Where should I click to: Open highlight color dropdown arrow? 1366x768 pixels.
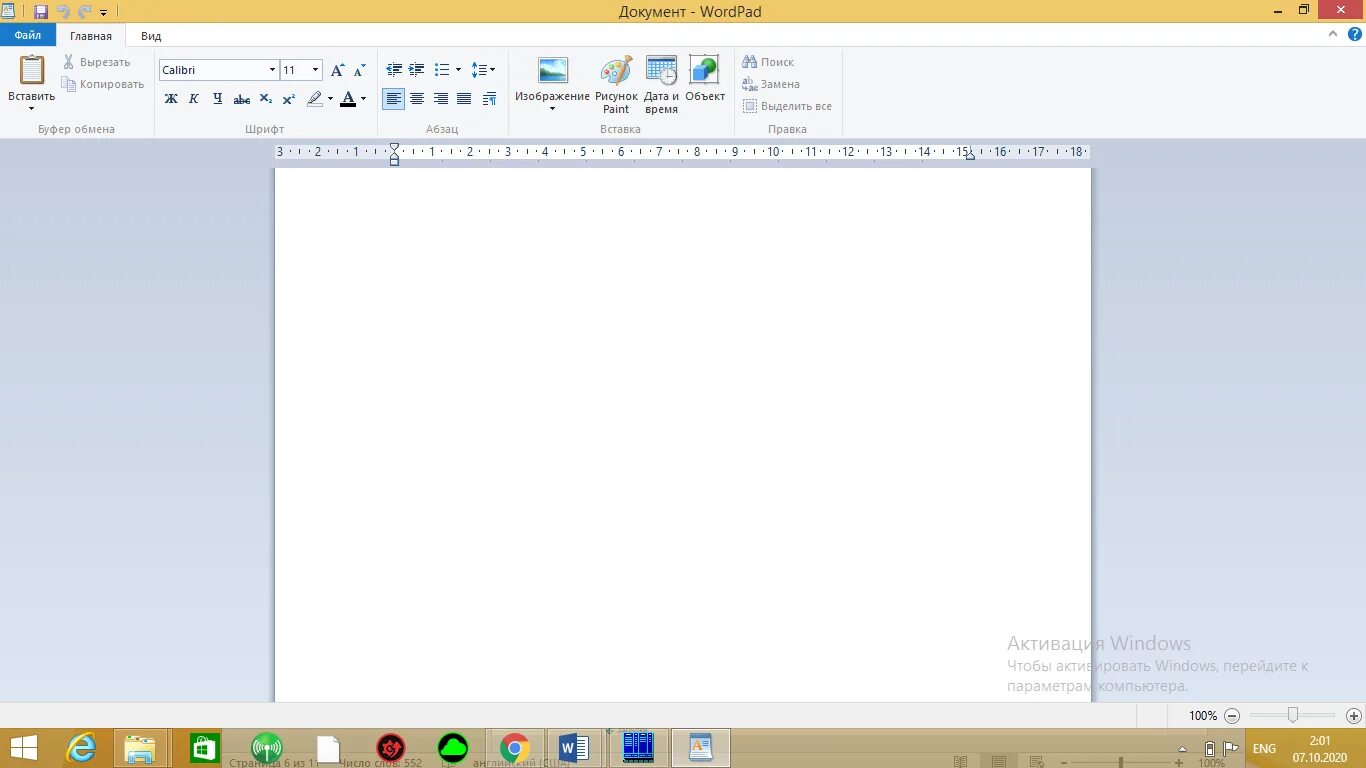point(330,99)
